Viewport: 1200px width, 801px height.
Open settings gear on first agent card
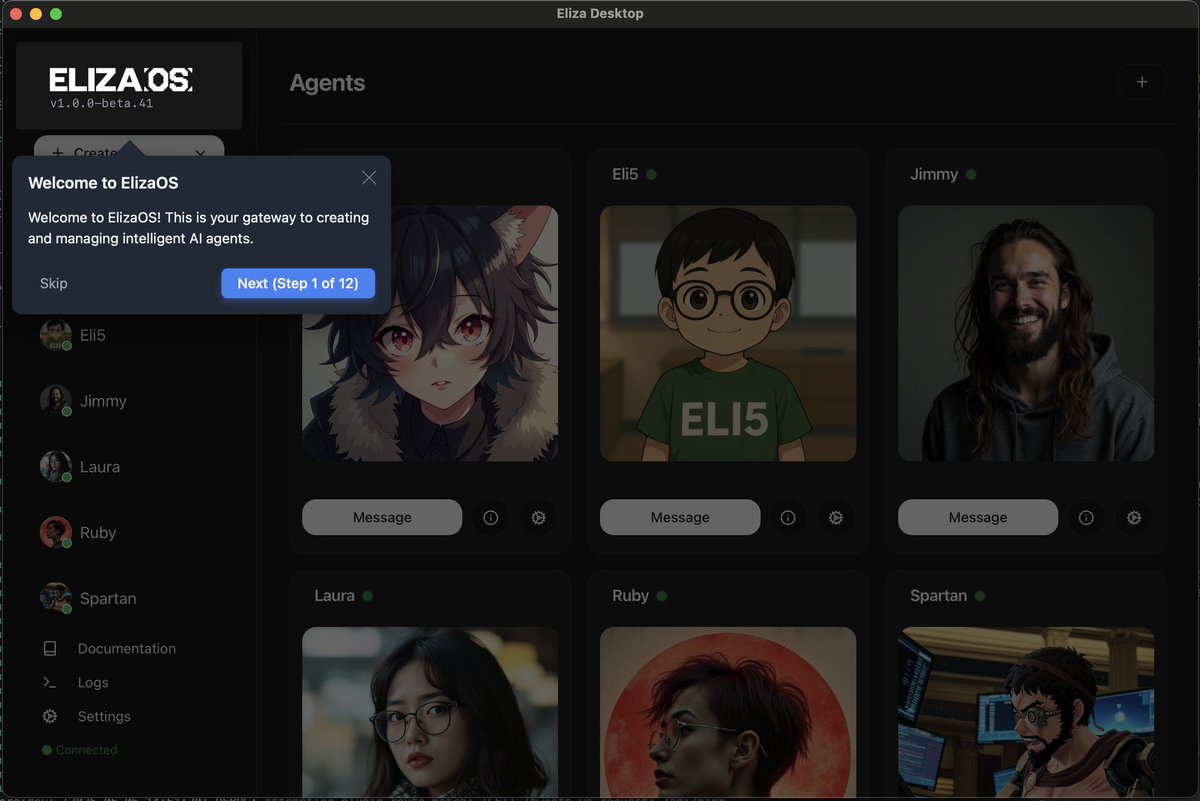[538, 518]
